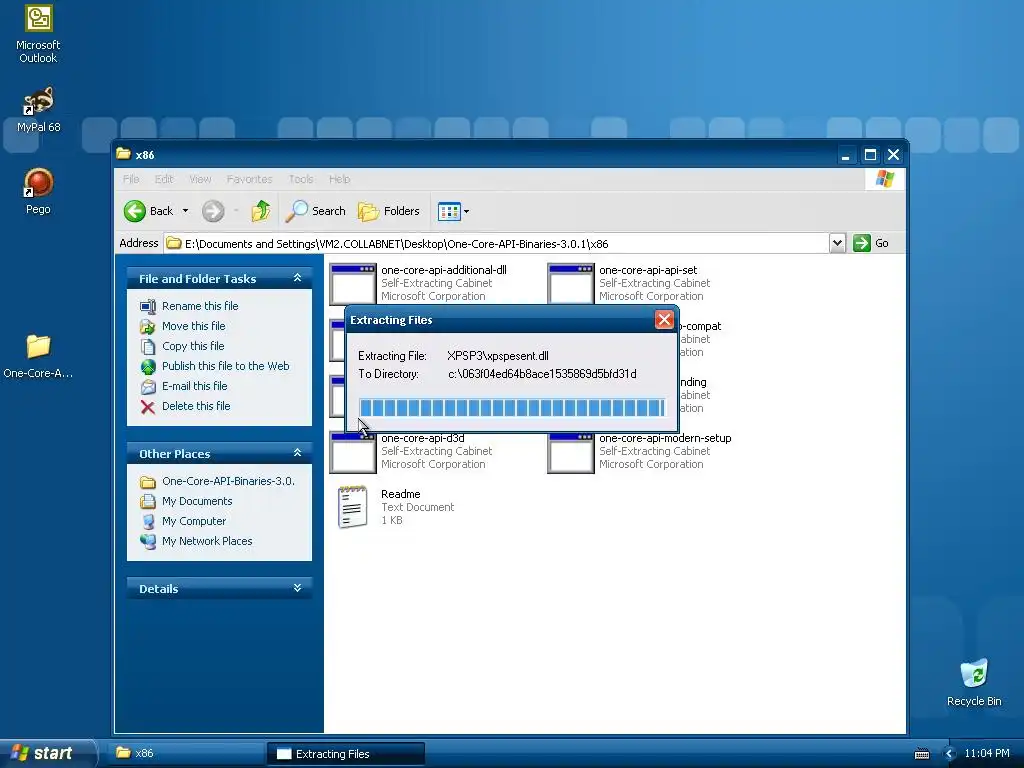Open the View menu

[x=200, y=179]
